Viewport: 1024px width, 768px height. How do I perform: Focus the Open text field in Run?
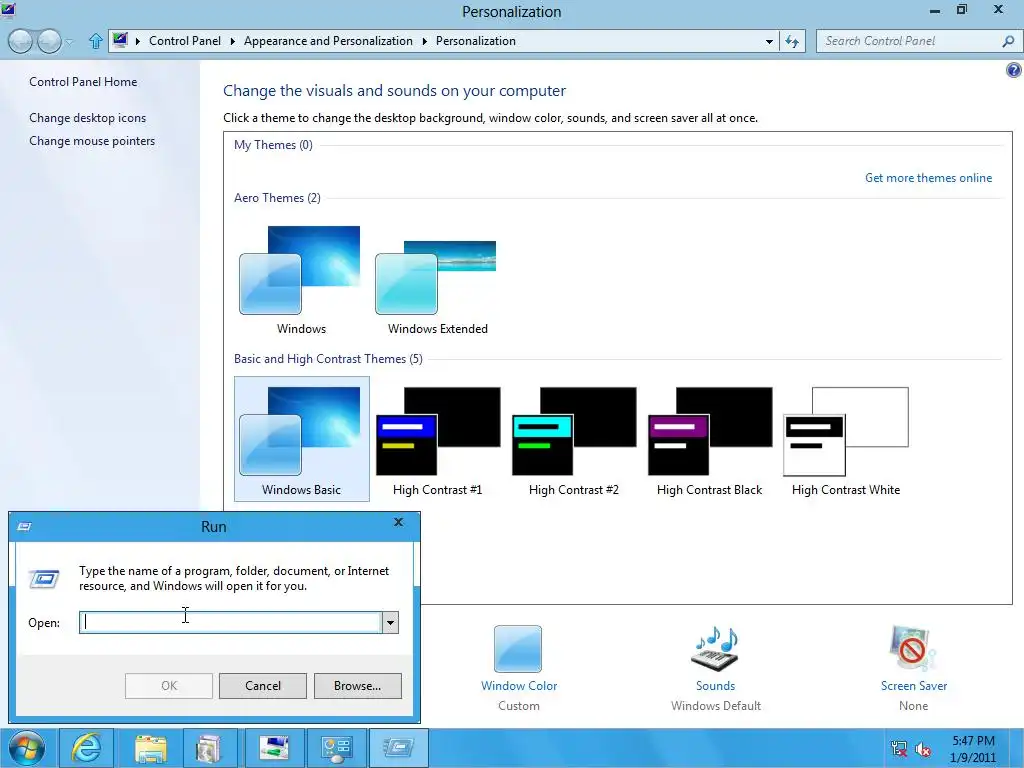click(231, 622)
